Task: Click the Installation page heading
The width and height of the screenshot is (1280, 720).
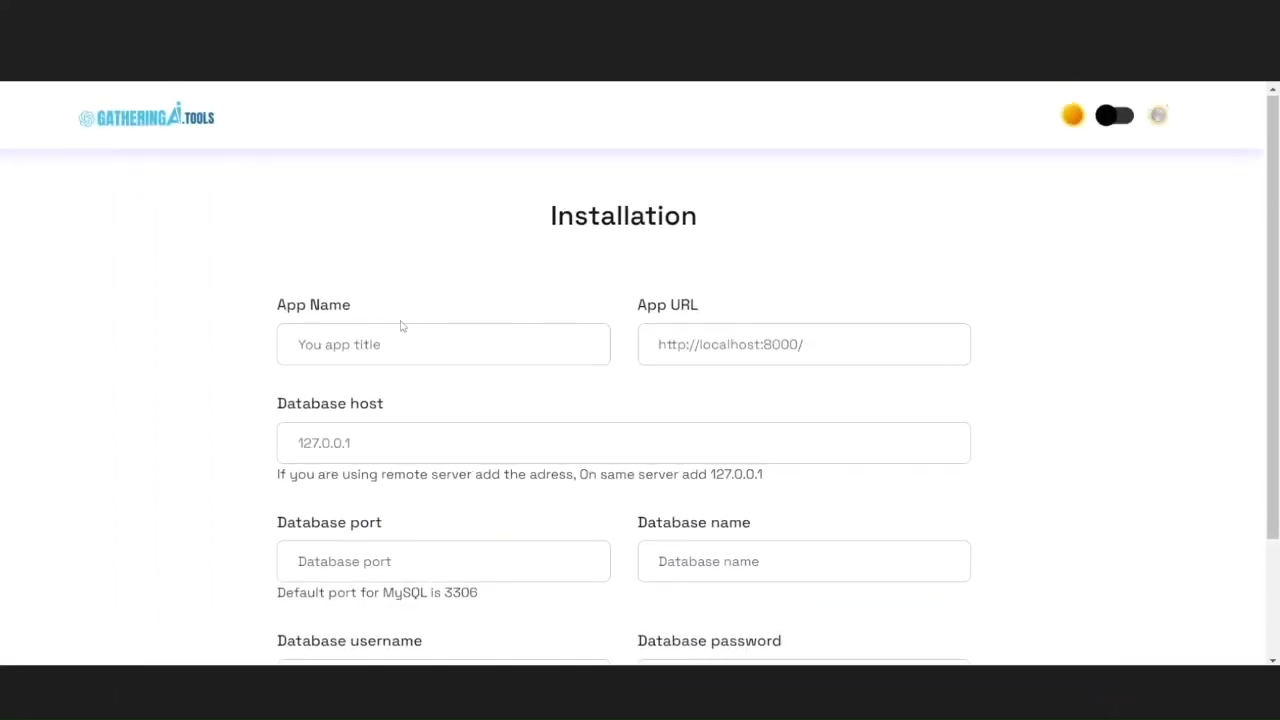Action: (x=623, y=216)
